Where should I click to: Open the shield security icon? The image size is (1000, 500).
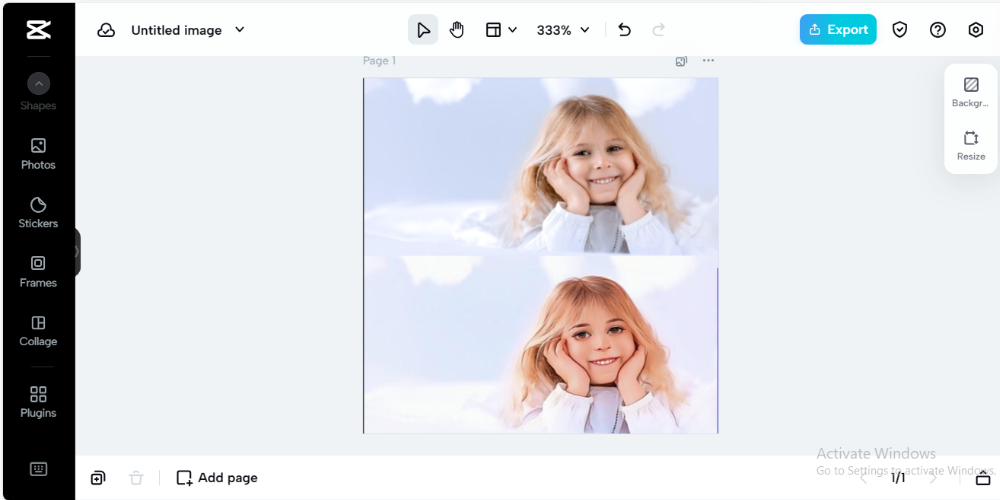(x=899, y=29)
